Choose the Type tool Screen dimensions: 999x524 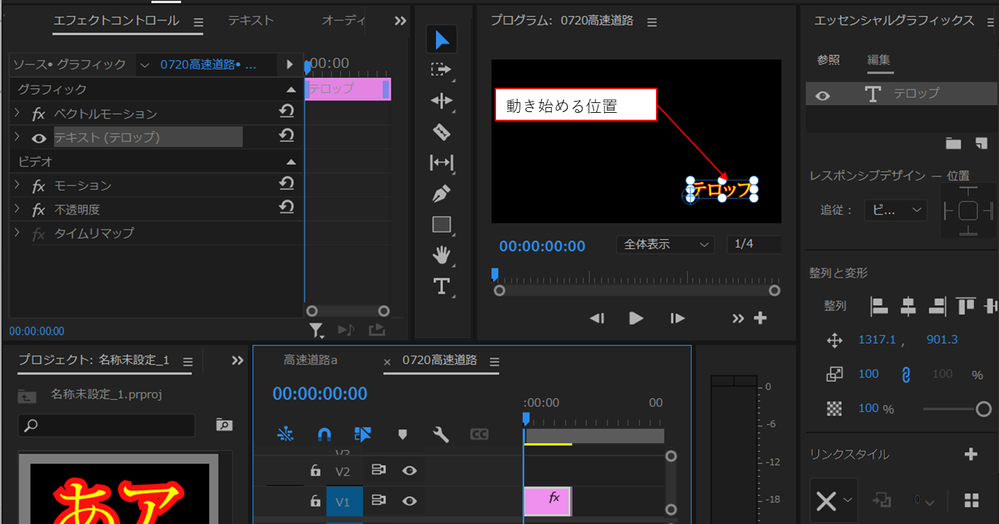[442, 286]
